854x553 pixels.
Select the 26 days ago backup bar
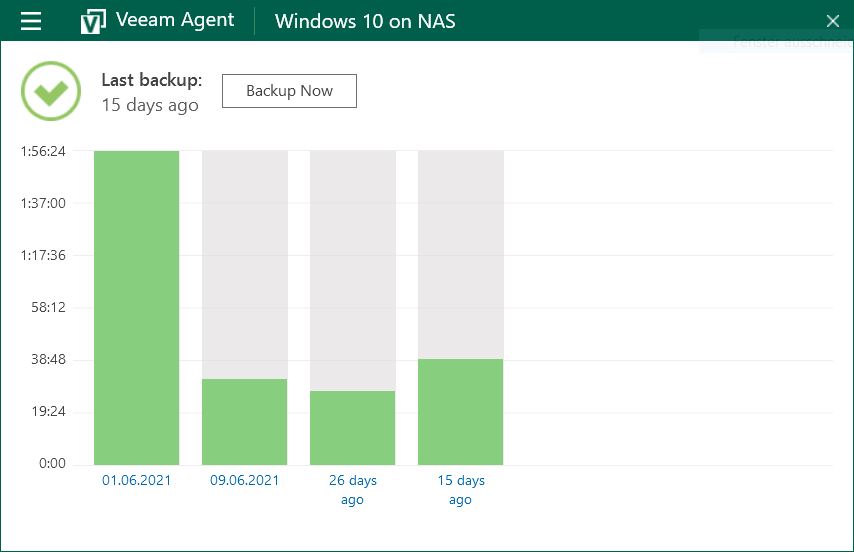[x=352, y=428]
